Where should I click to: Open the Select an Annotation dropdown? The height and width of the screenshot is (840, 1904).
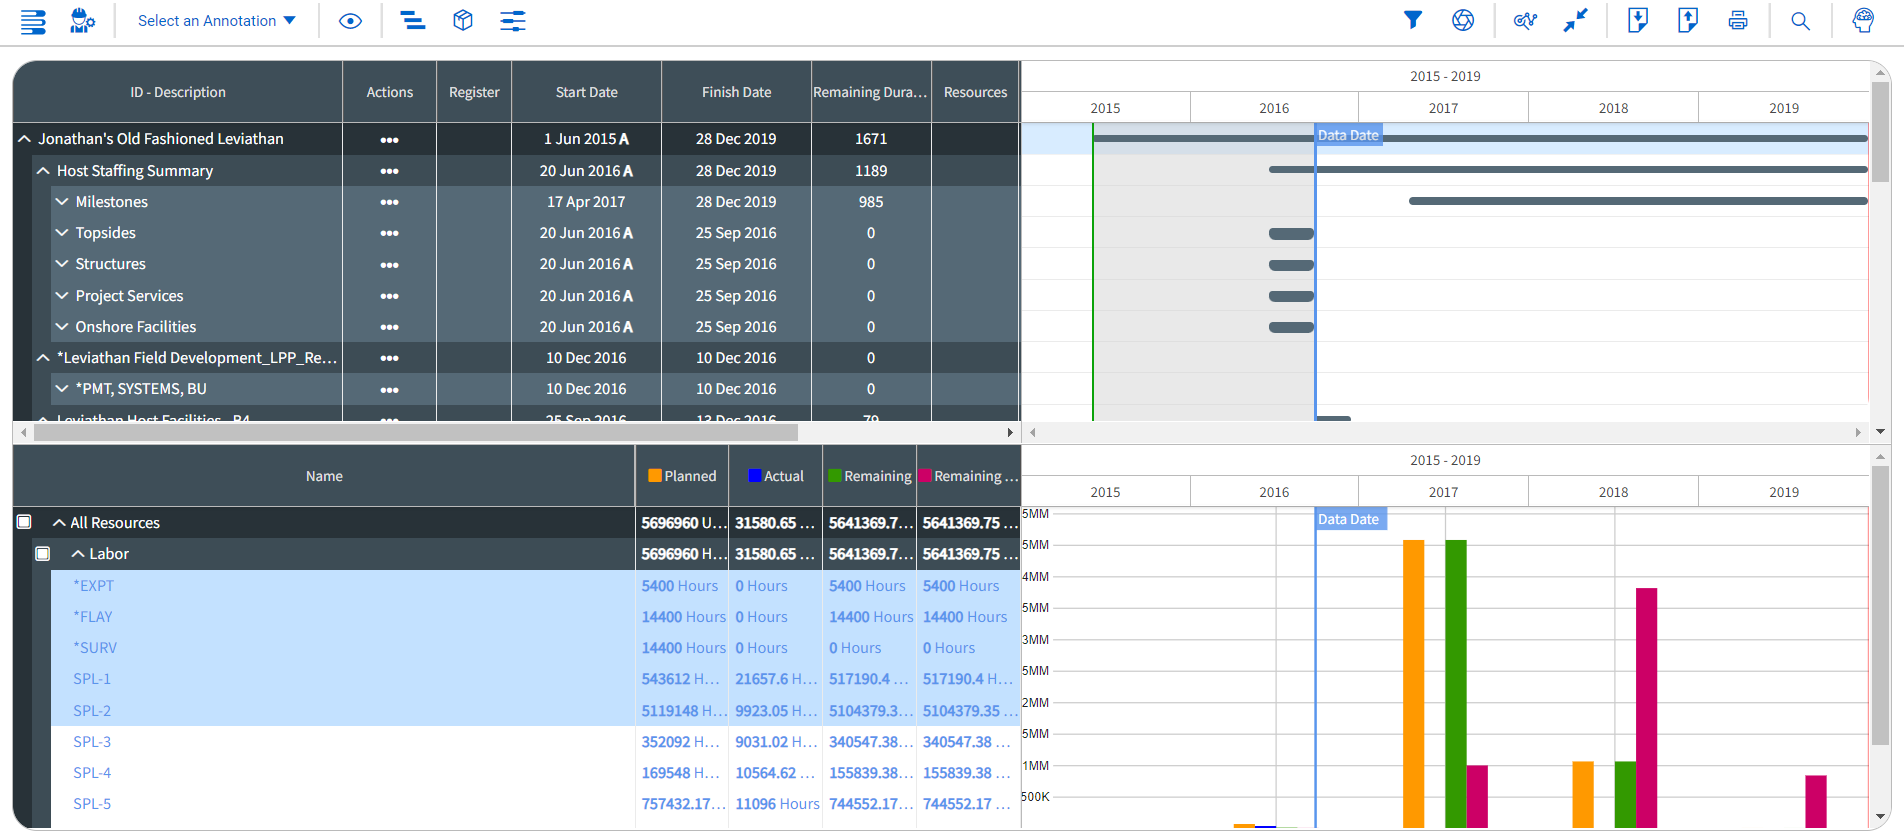[x=216, y=21]
